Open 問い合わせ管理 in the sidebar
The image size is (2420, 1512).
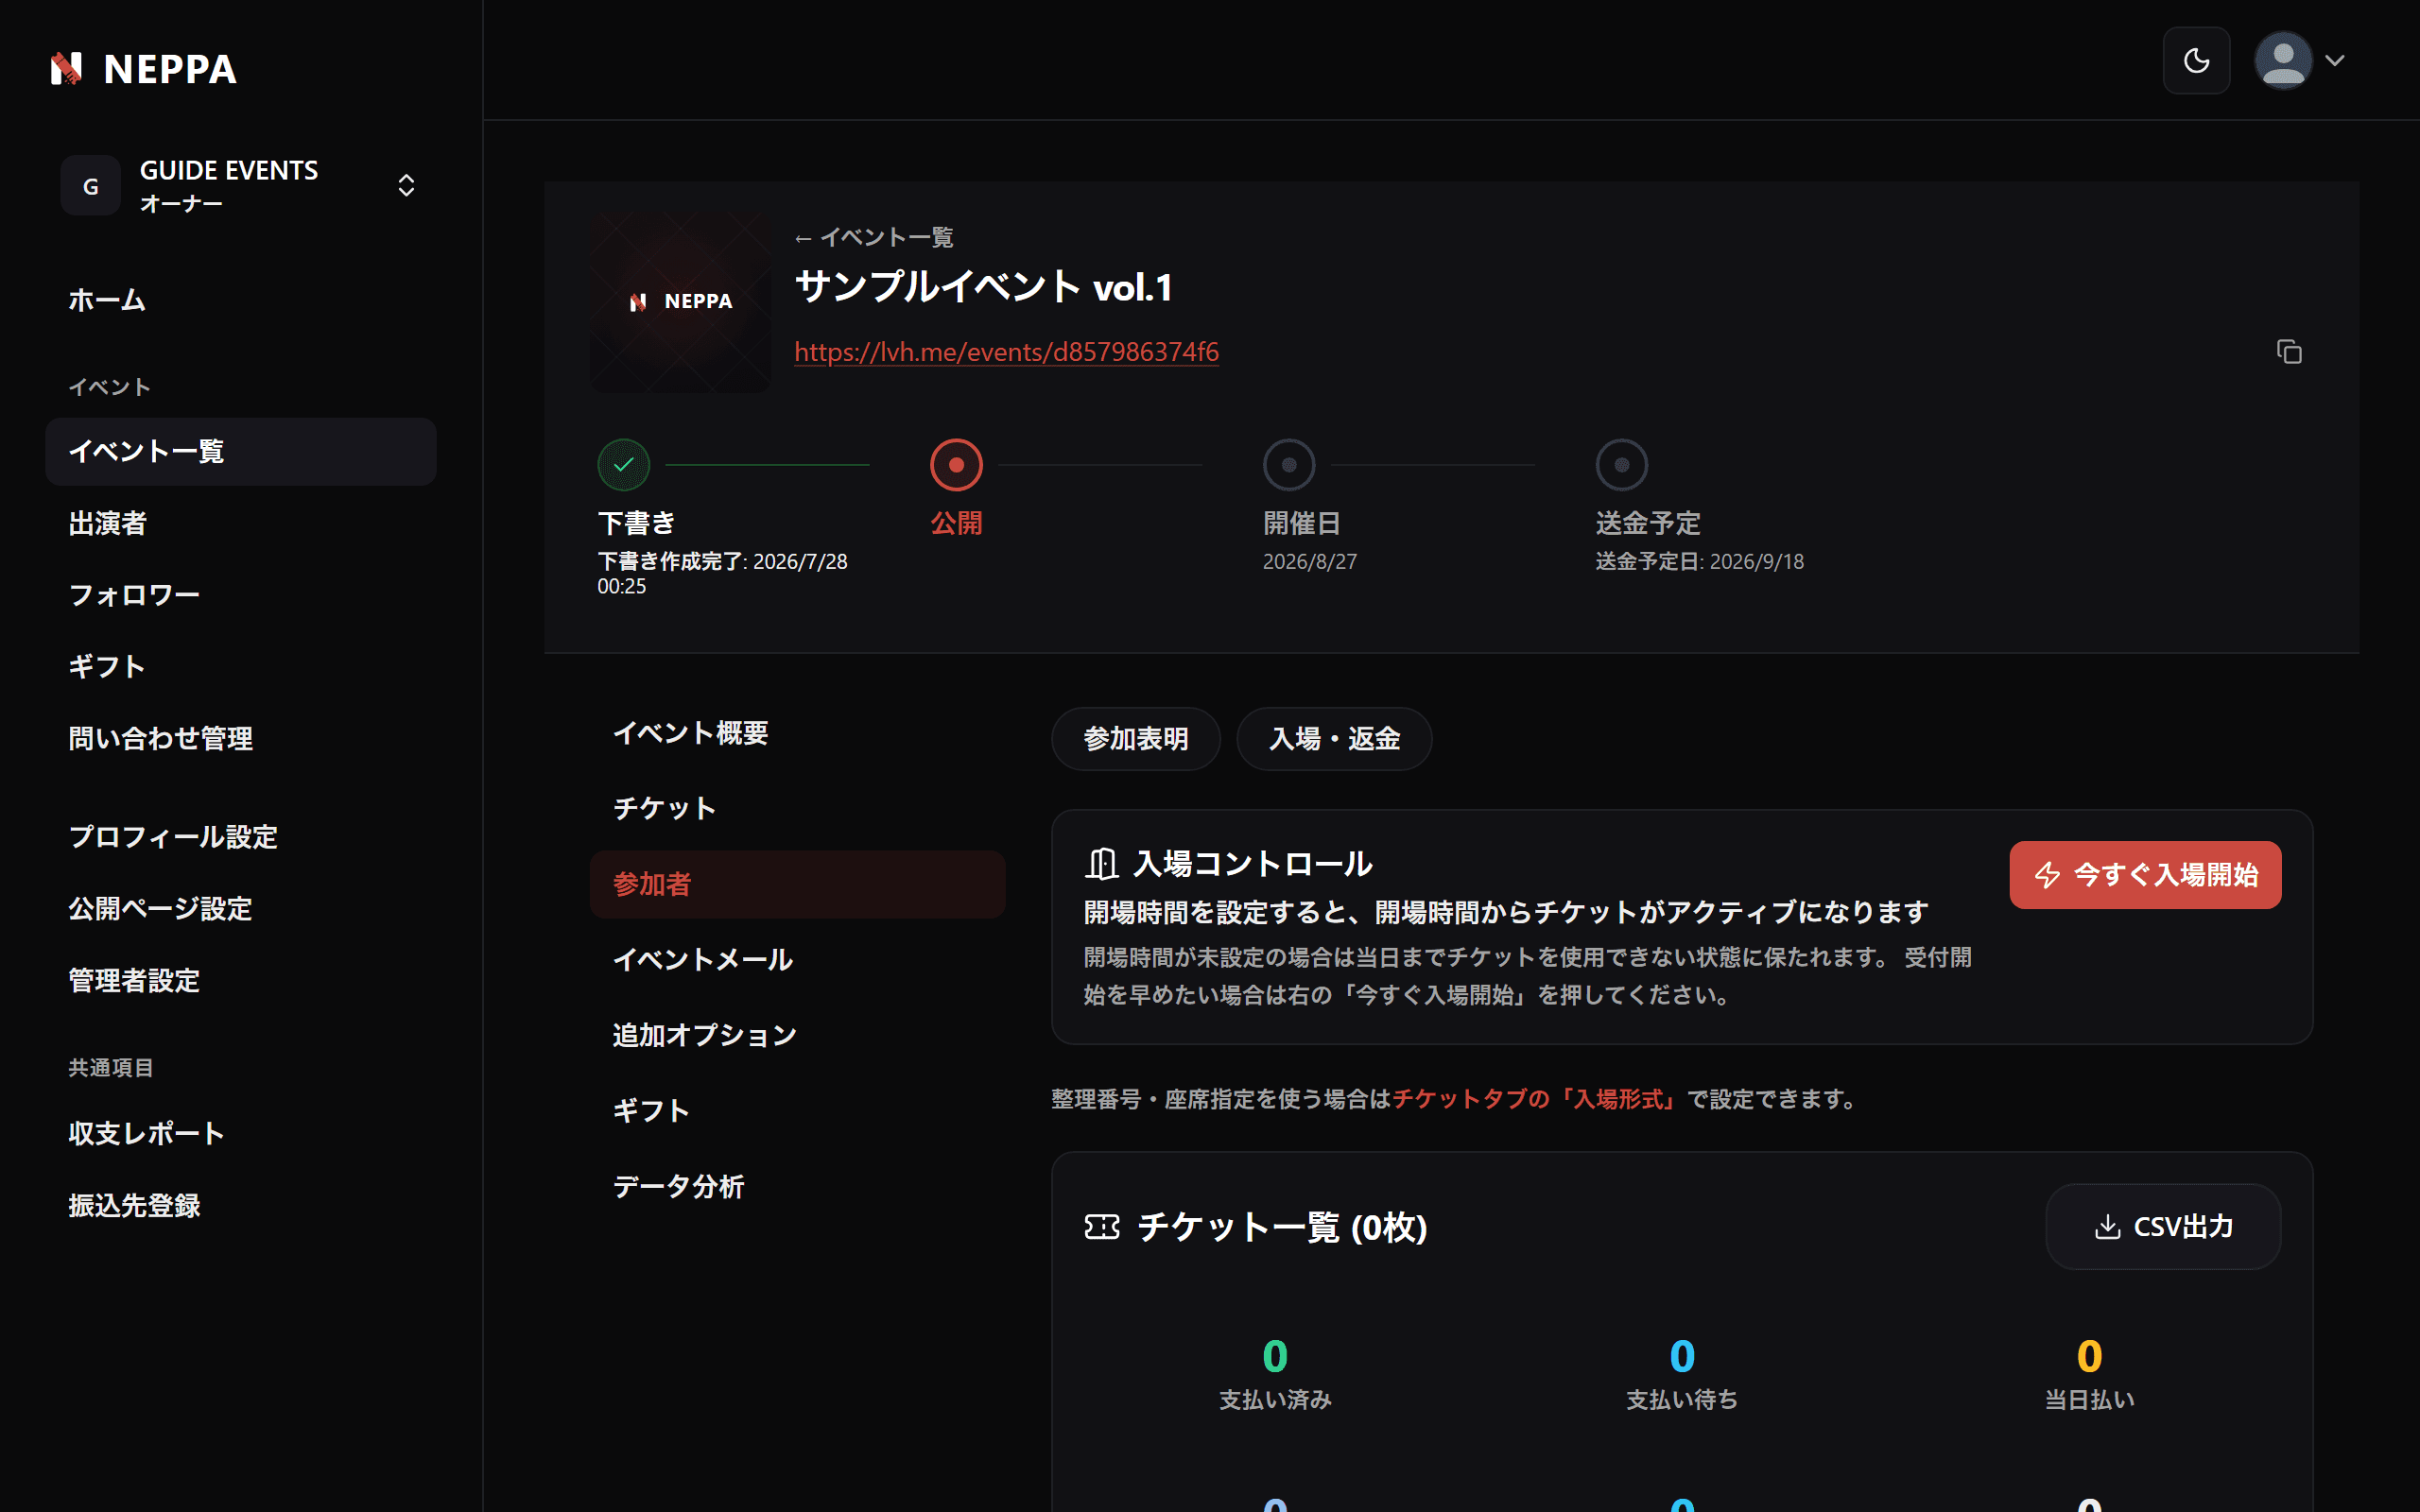tap(241, 739)
